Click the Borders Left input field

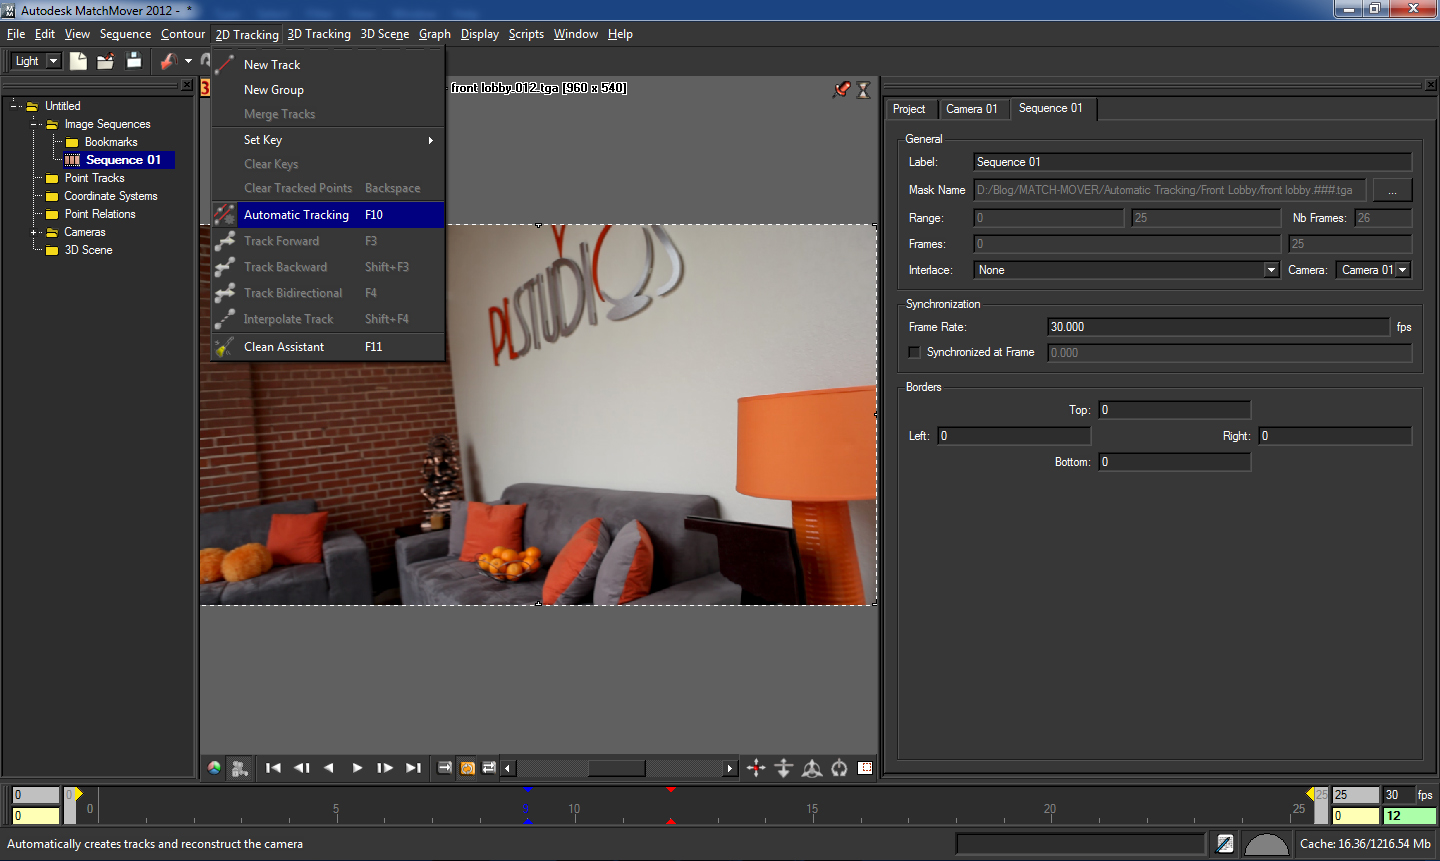tap(1014, 436)
